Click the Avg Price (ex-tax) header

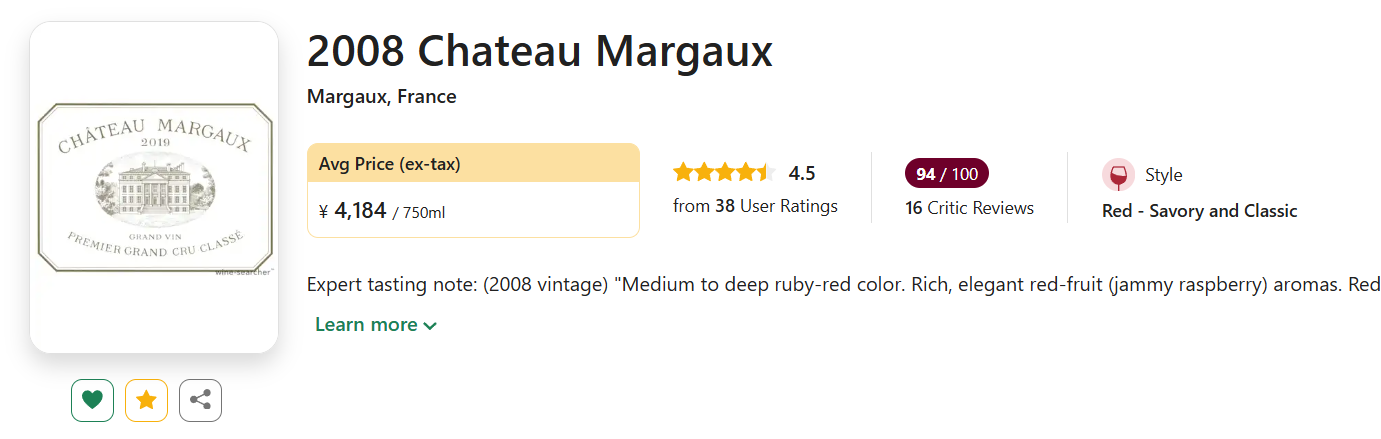pyautogui.click(x=389, y=164)
